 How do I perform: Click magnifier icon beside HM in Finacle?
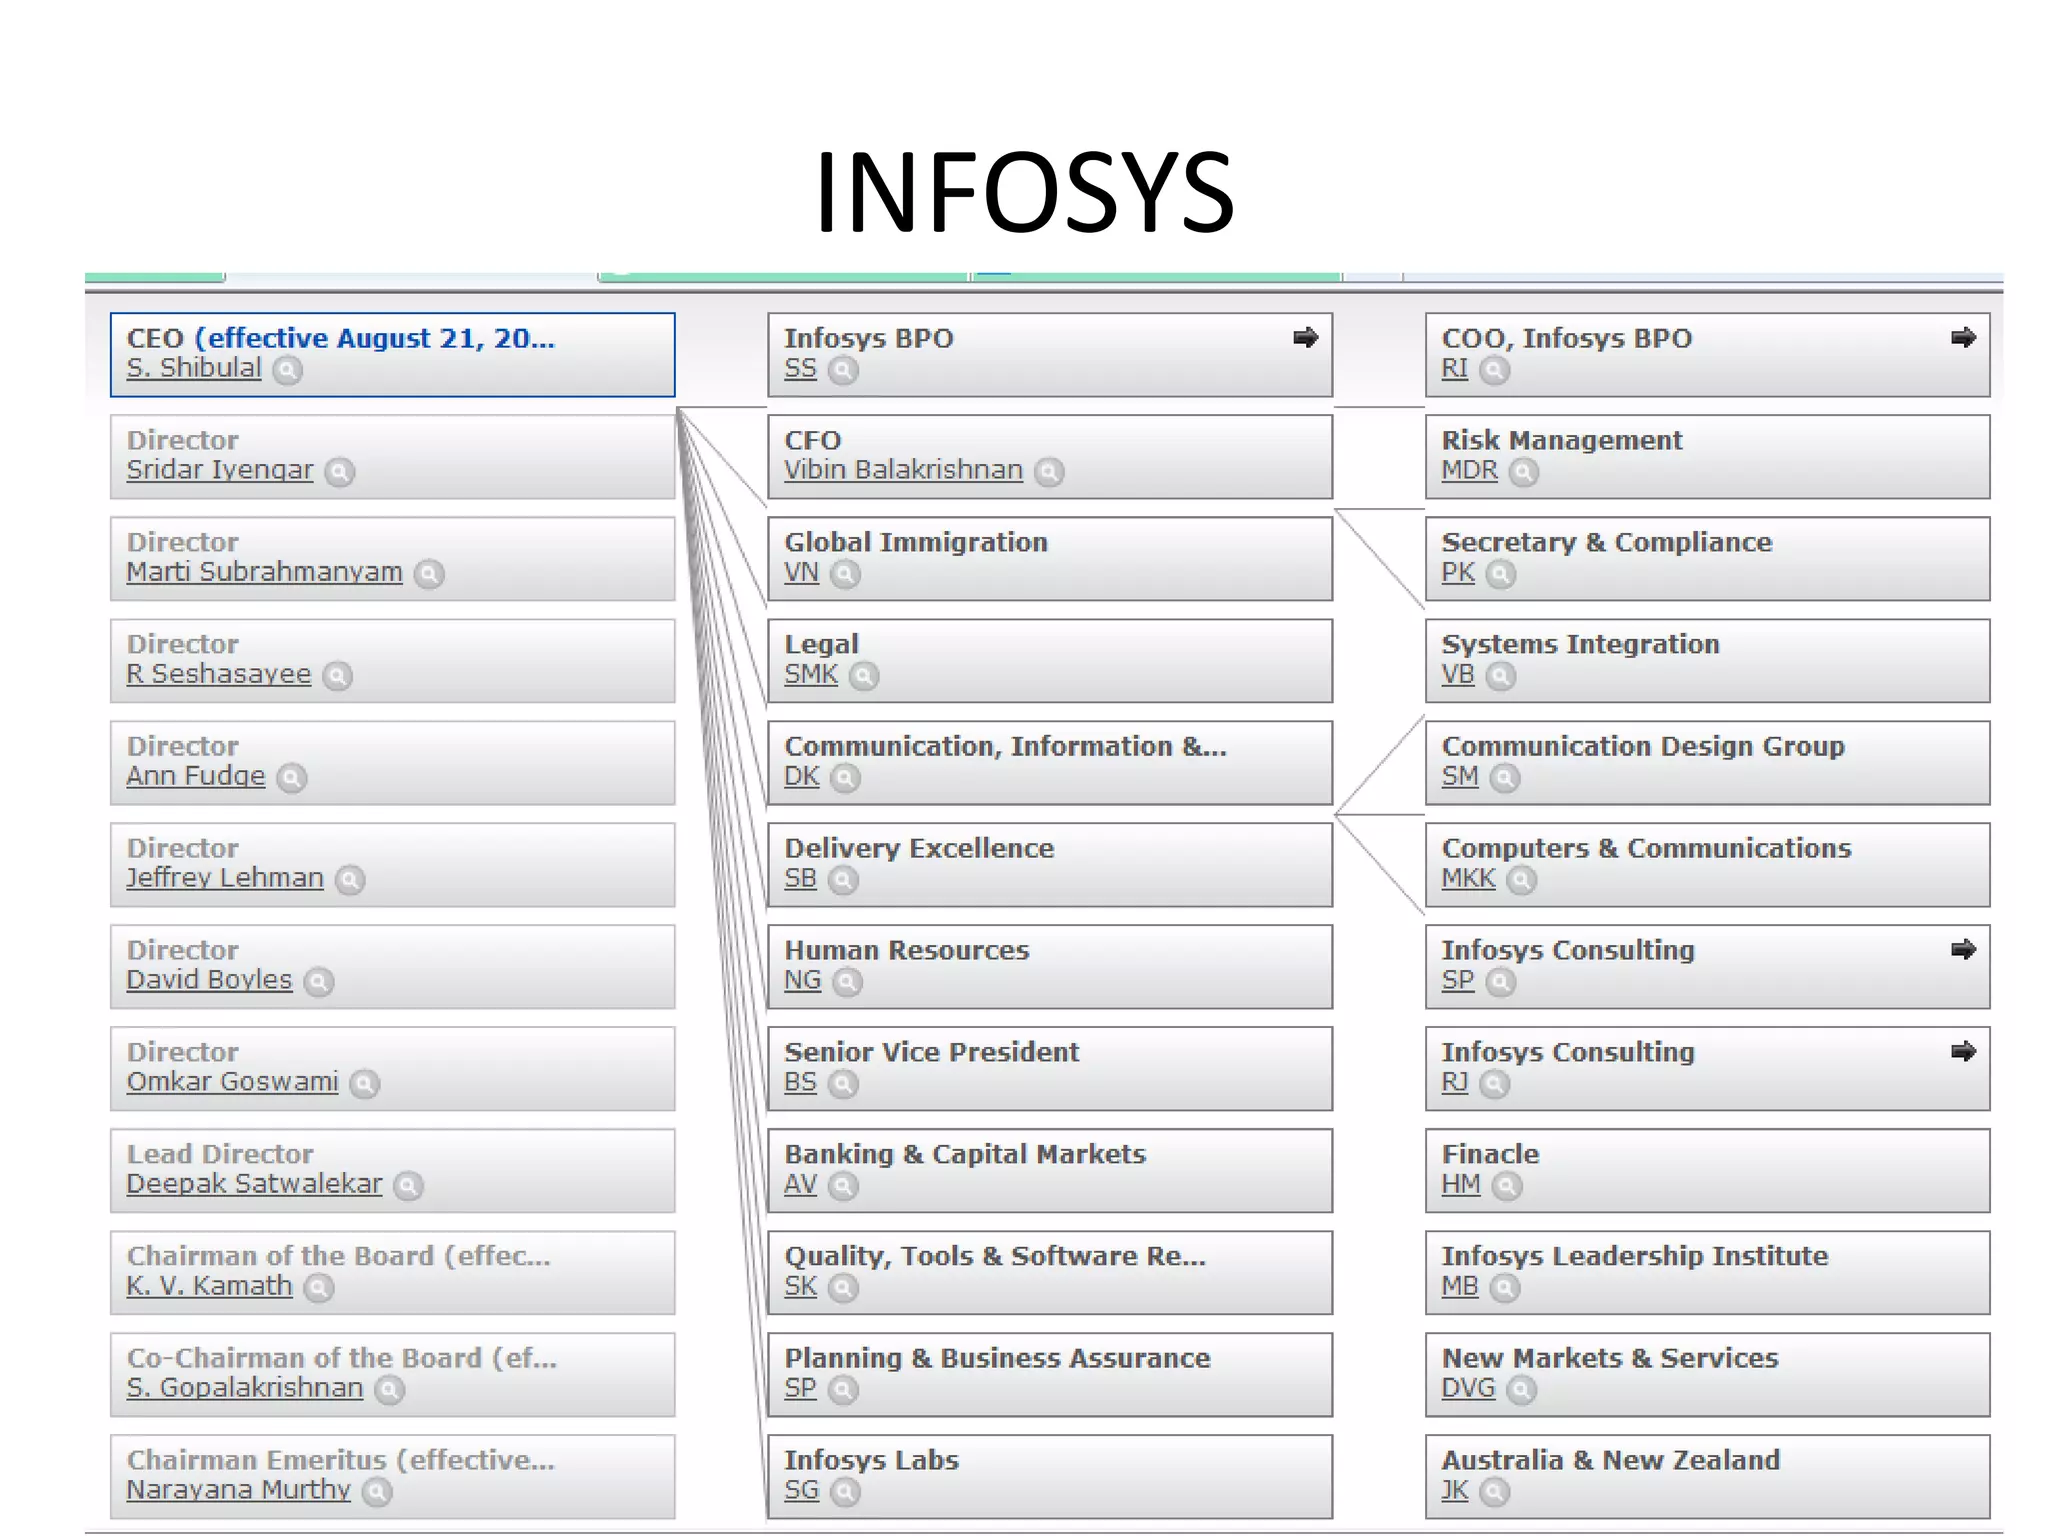tap(1506, 1186)
